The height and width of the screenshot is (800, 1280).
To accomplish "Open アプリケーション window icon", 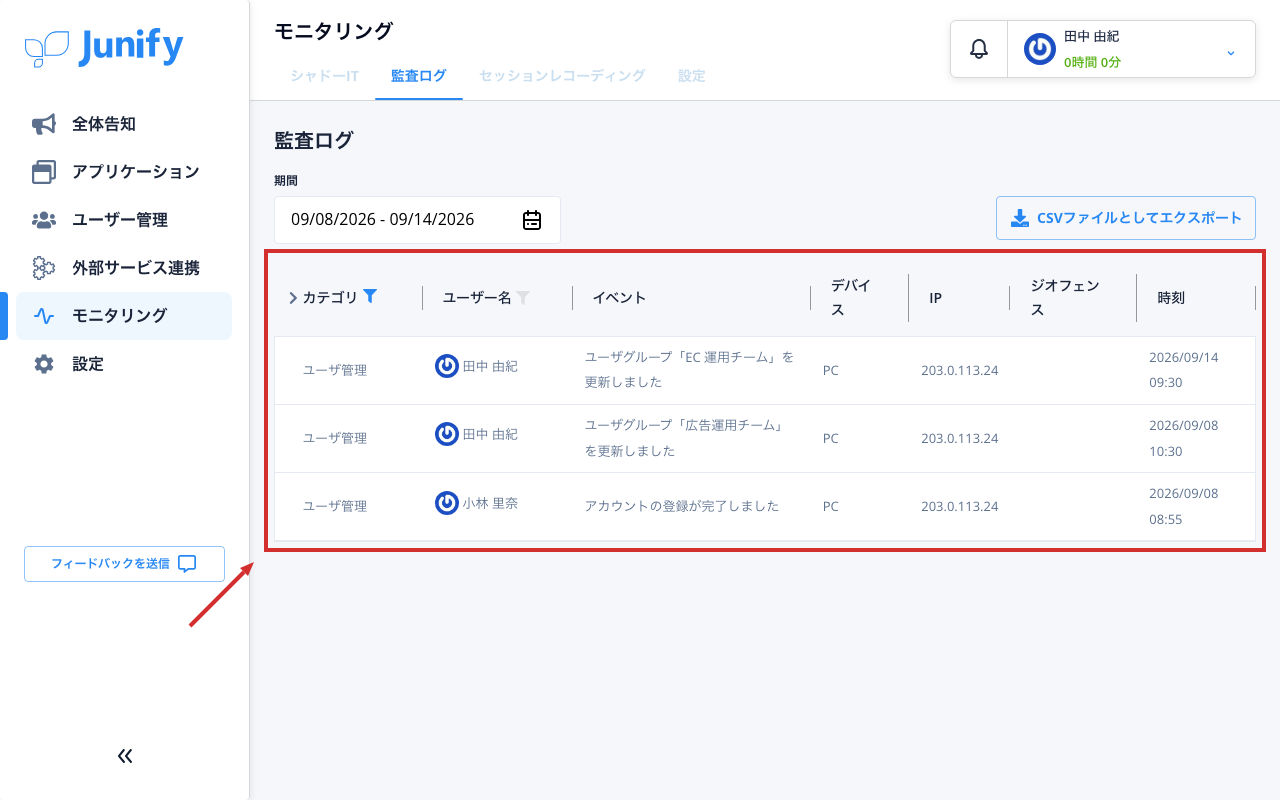I will 44,172.
